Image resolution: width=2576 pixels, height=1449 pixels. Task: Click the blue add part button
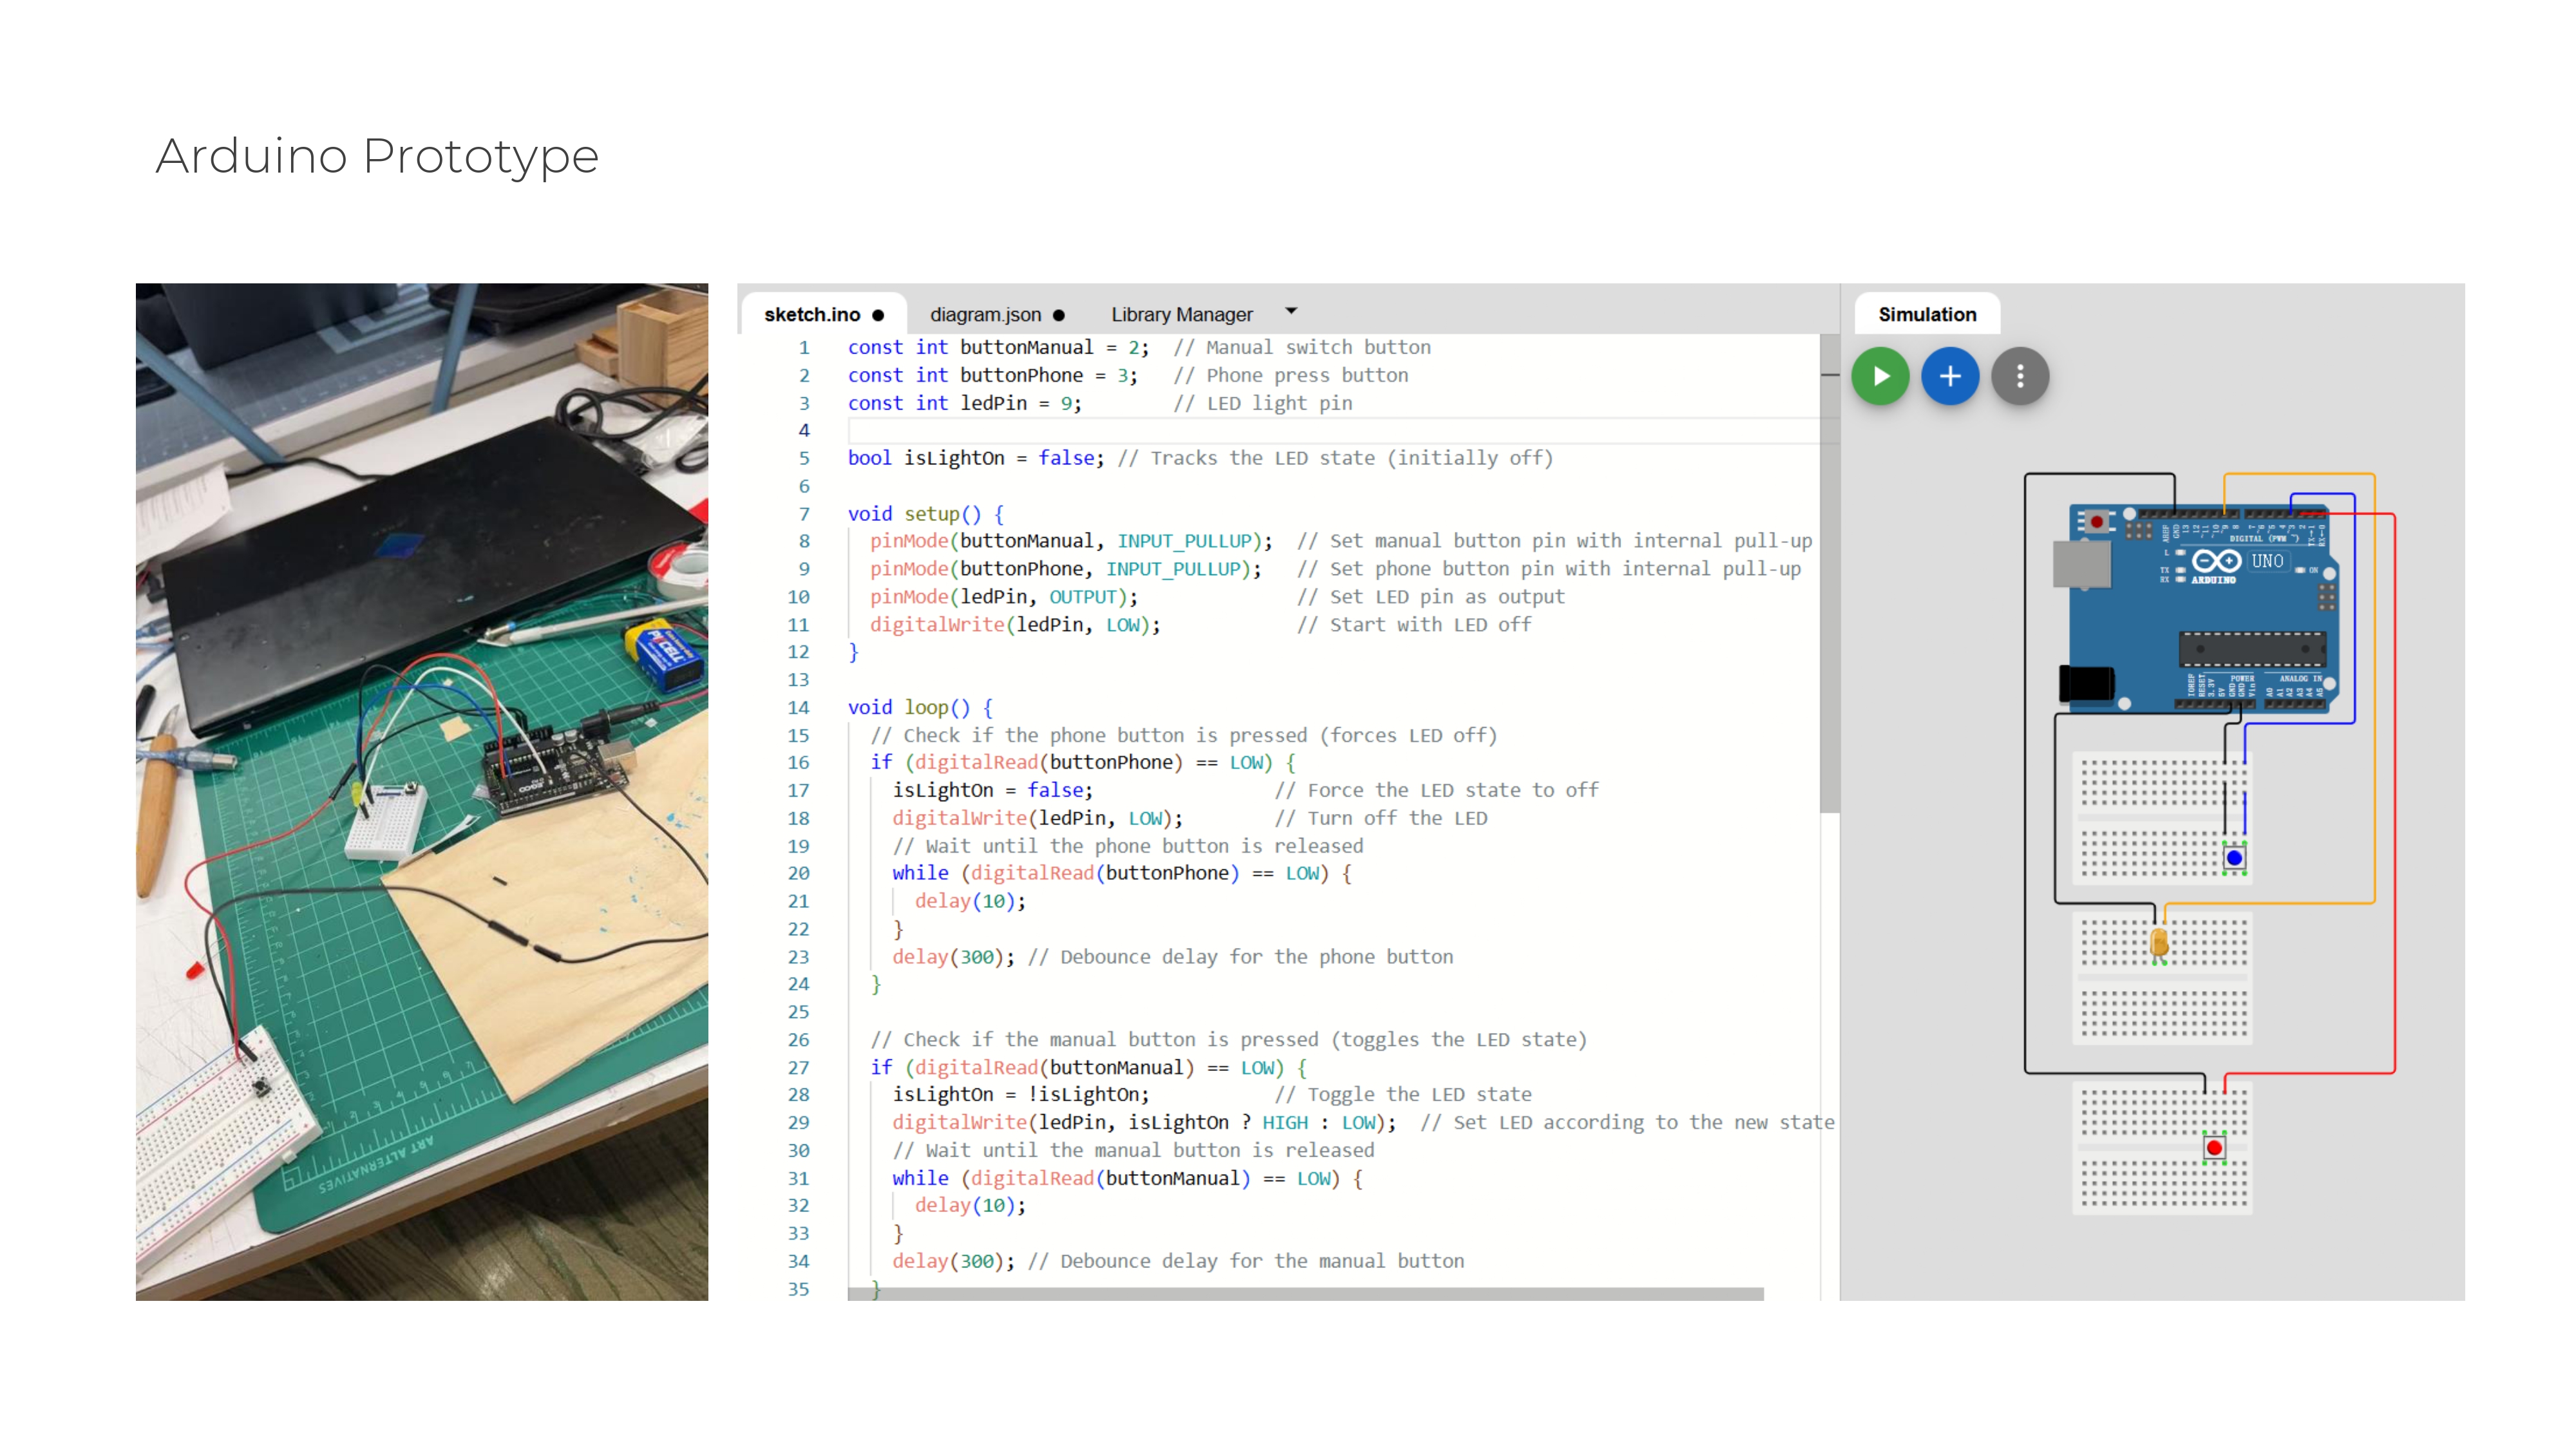[1950, 376]
